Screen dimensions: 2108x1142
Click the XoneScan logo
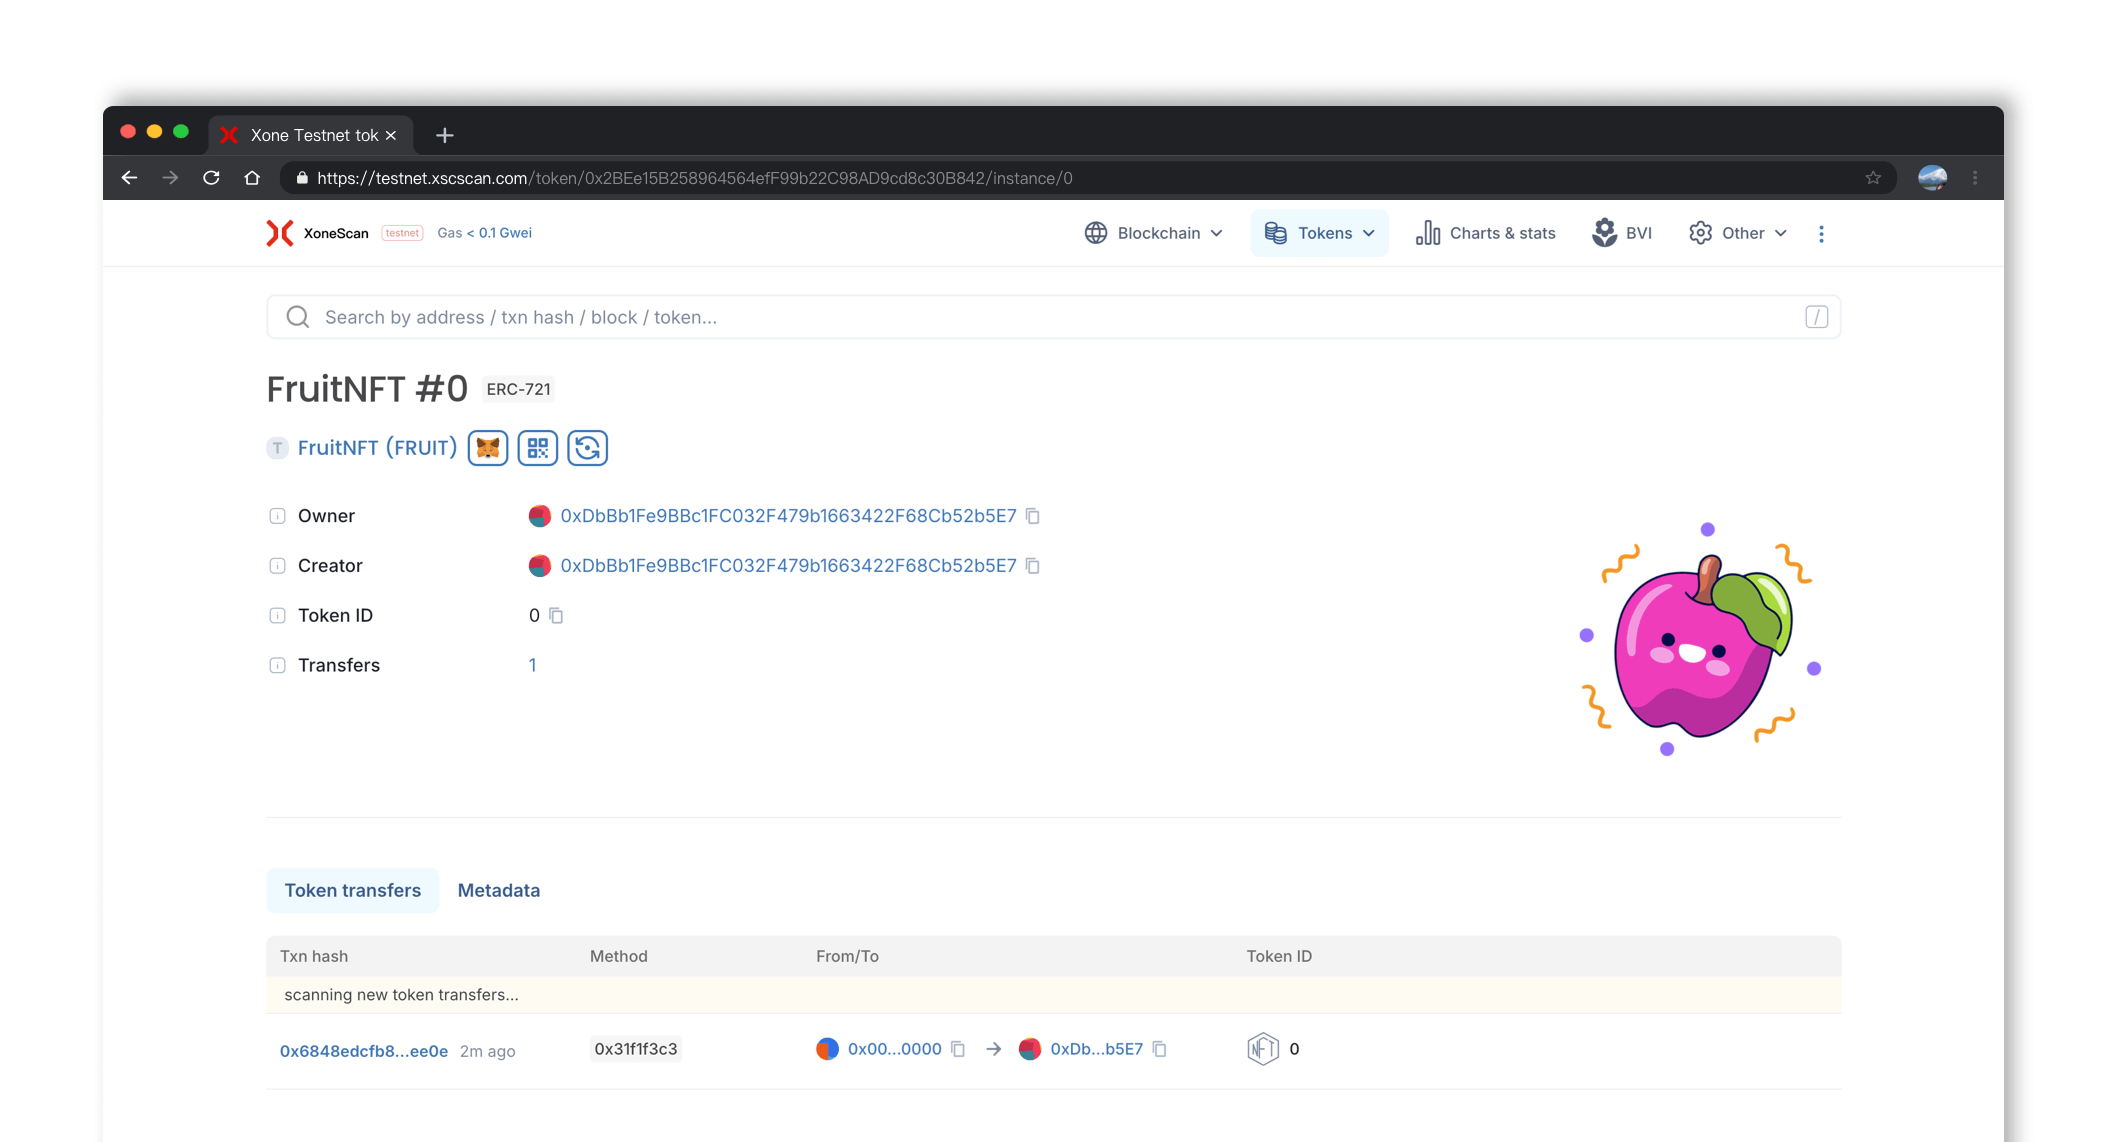coord(317,233)
